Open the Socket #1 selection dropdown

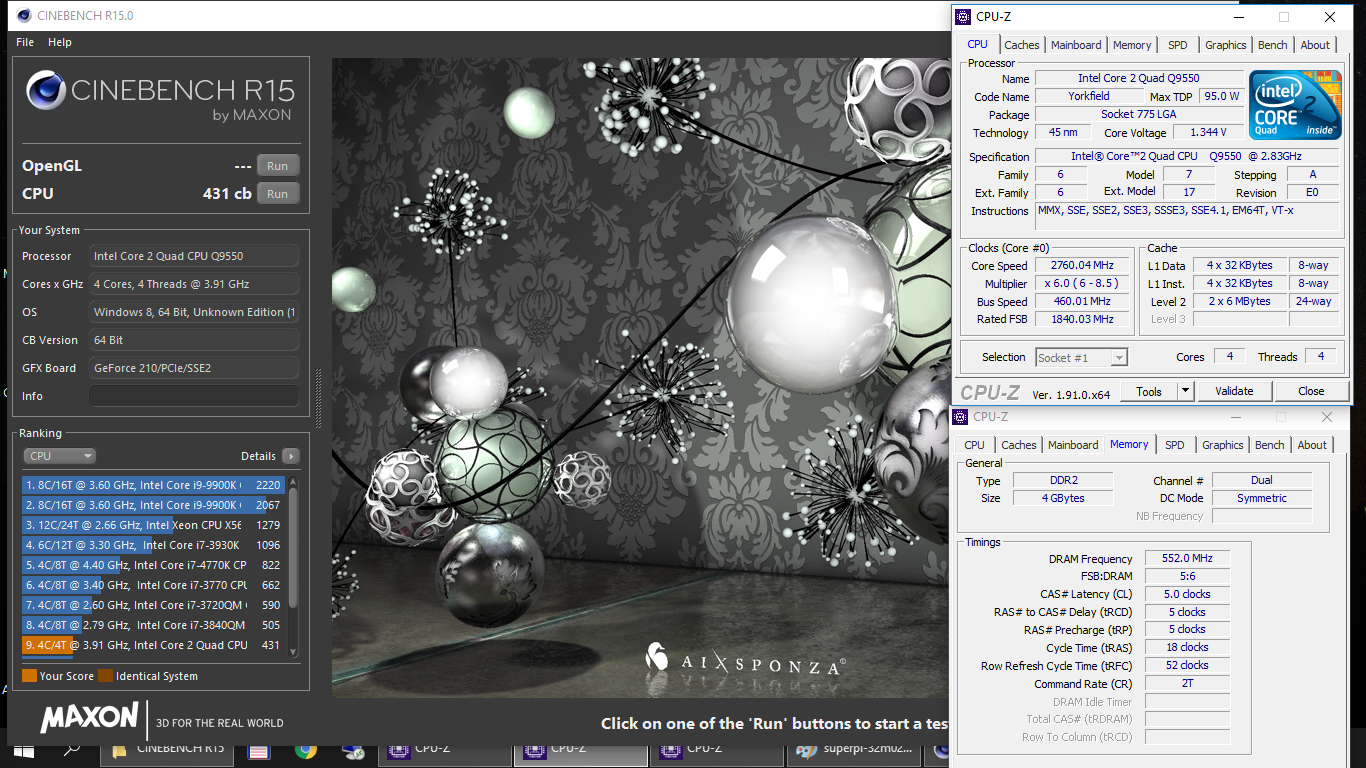click(x=1082, y=357)
